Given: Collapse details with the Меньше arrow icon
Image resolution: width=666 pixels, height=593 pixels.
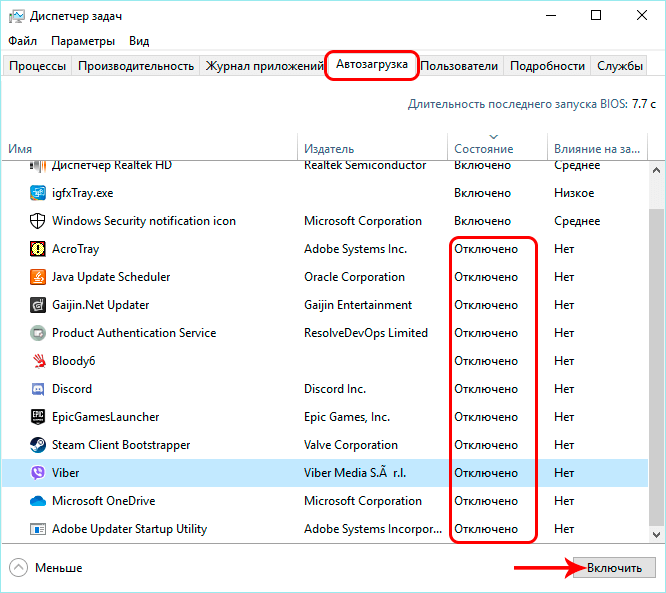Looking at the screenshot, I should pyautogui.click(x=18, y=568).
